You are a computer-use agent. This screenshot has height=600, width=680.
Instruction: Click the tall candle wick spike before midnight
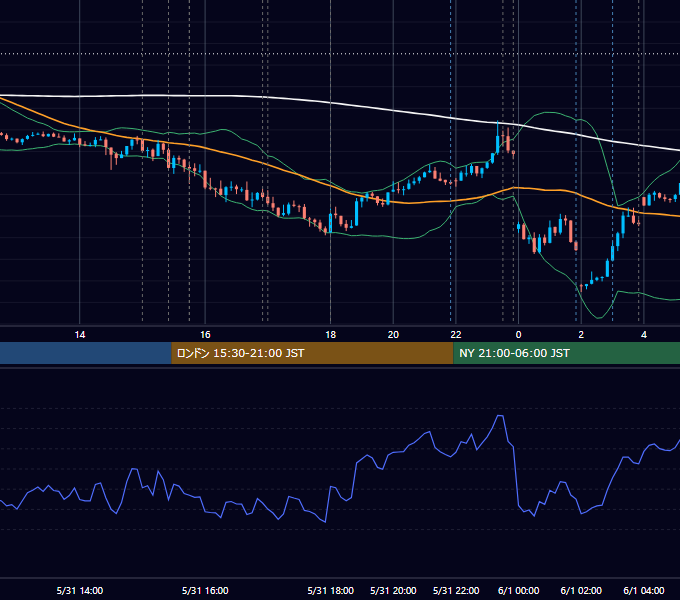pos(497,130)
